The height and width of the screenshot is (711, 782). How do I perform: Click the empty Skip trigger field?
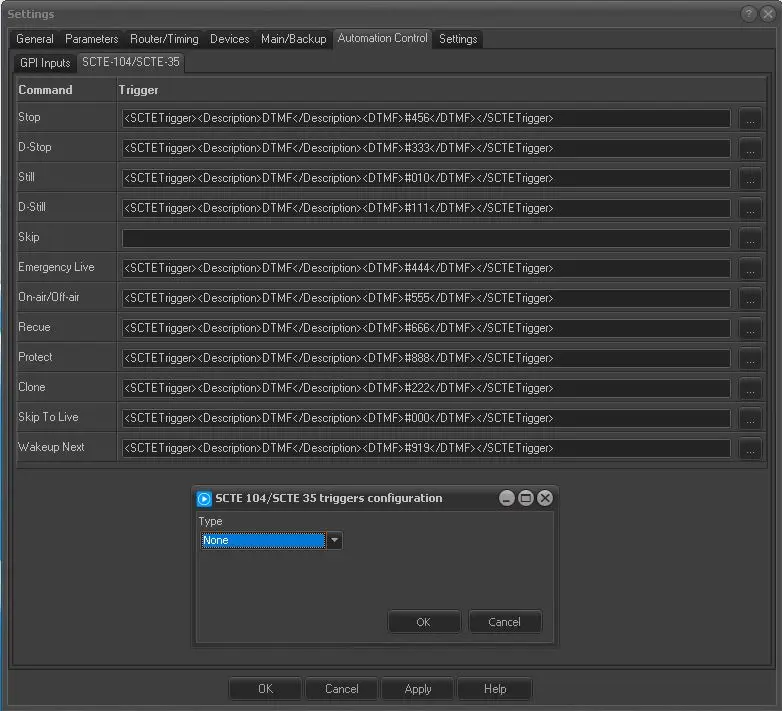[x=426, y=238]
